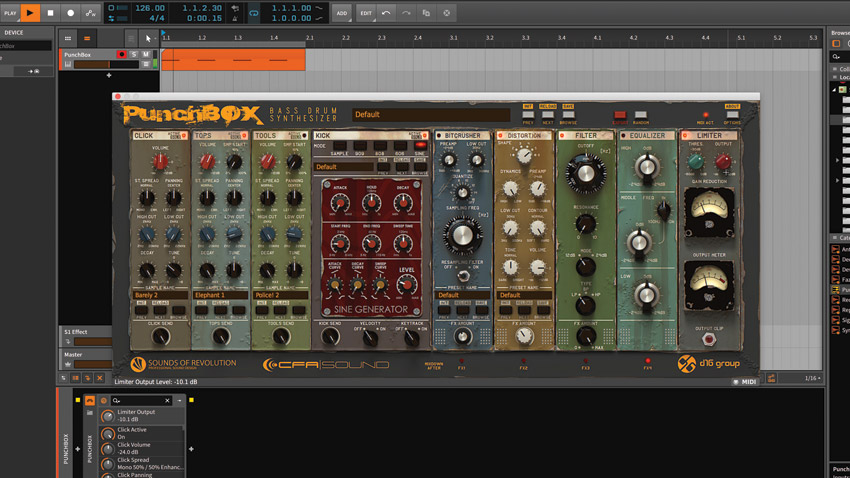Click the undo arrow icon
This screenshot has width=850, height=478.
click(386, 13)
